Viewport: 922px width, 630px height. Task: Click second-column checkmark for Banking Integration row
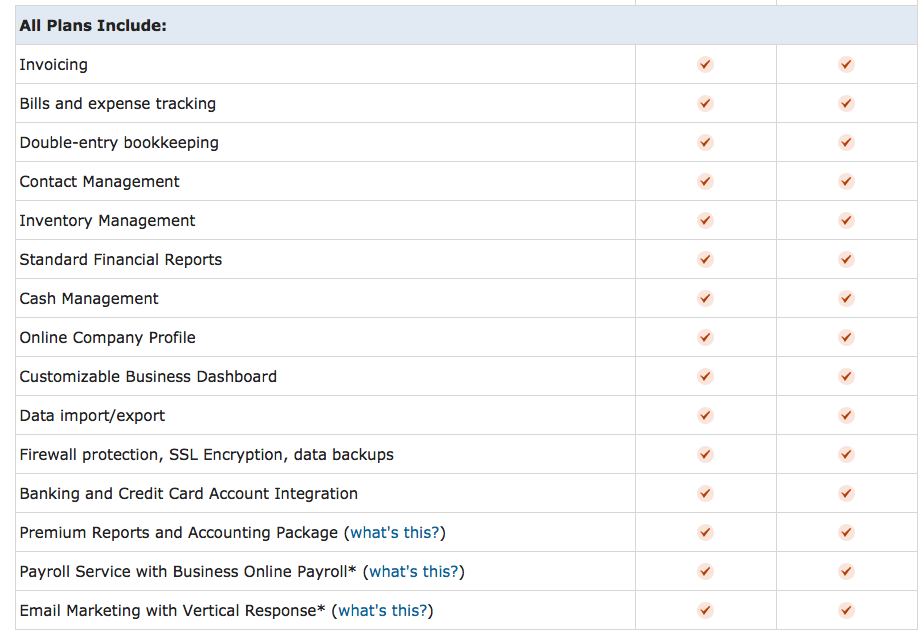846,493
